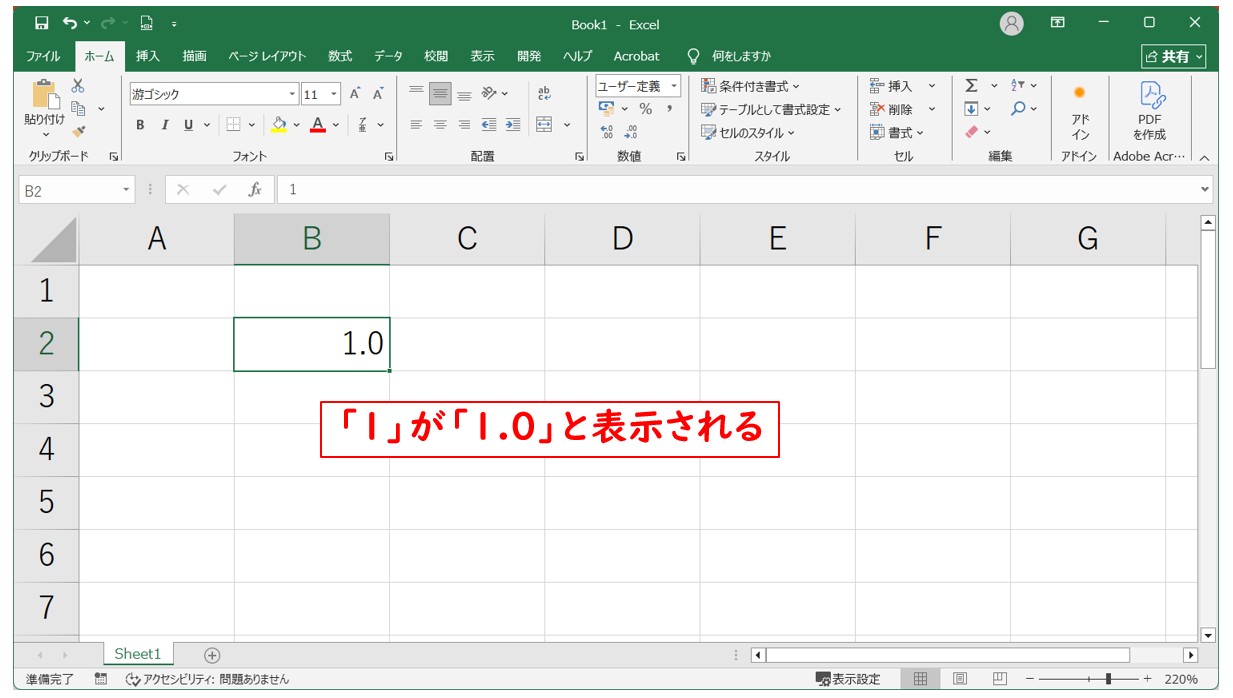Expand the Conditional Formatting (条件付き書式) menu
The image size is (1233, 698).
[x=750, y=86]
